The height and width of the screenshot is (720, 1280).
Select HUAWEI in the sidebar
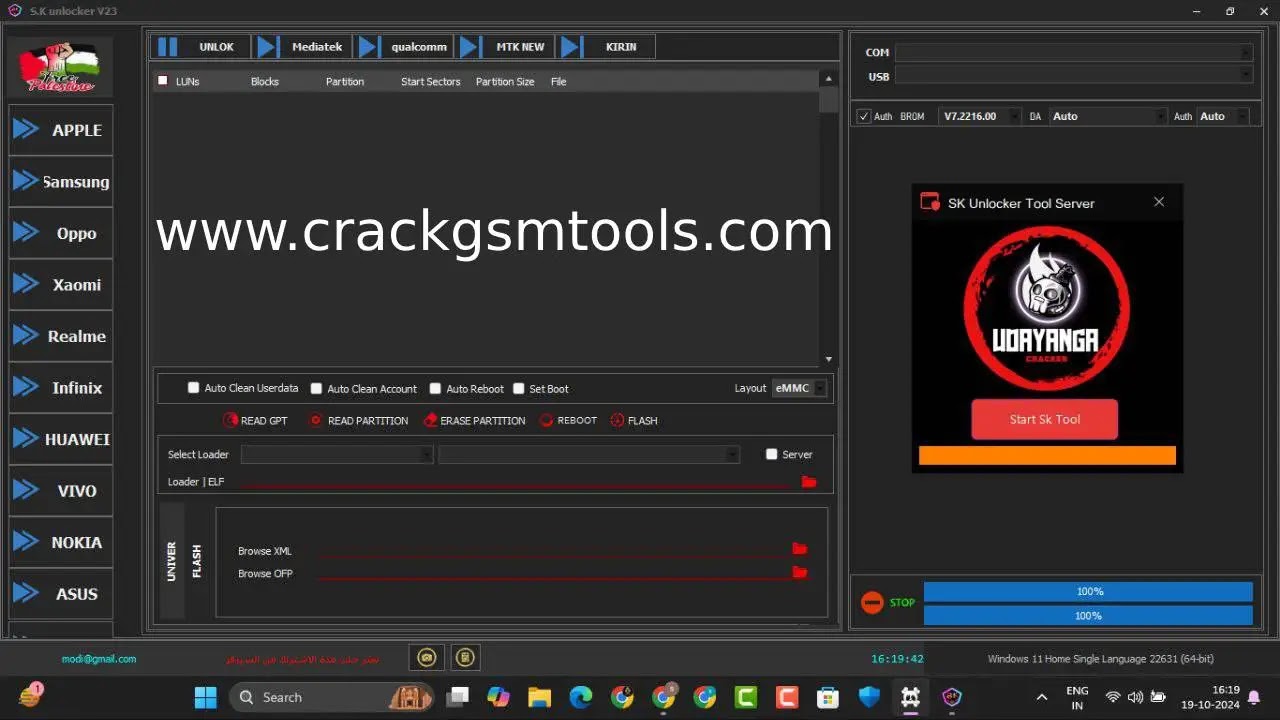click(60, 439)
